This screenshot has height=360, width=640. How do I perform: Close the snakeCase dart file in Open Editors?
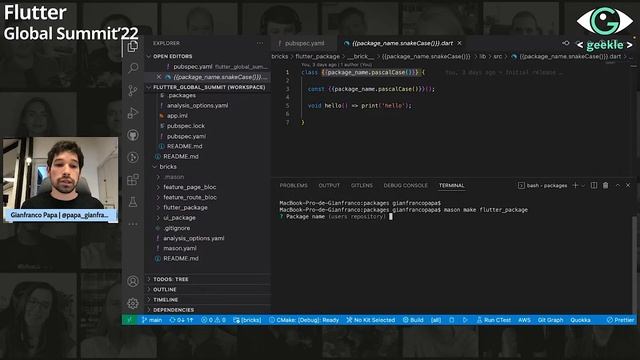tap(159, 77)
